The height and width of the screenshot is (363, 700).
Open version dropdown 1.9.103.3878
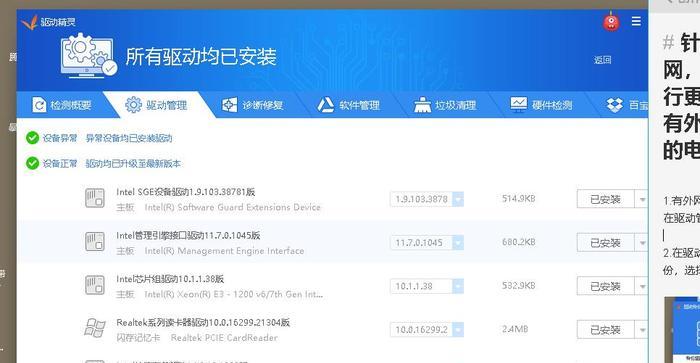(x=458, y=199)
